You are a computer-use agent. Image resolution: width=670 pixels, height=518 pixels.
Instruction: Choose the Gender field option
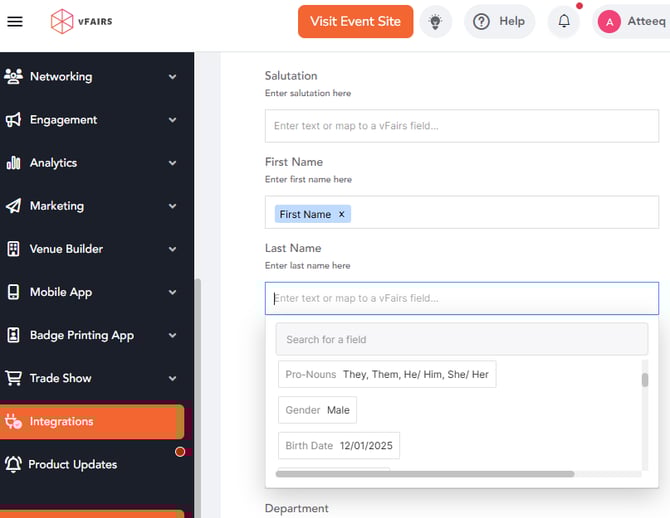coord(317,410)
